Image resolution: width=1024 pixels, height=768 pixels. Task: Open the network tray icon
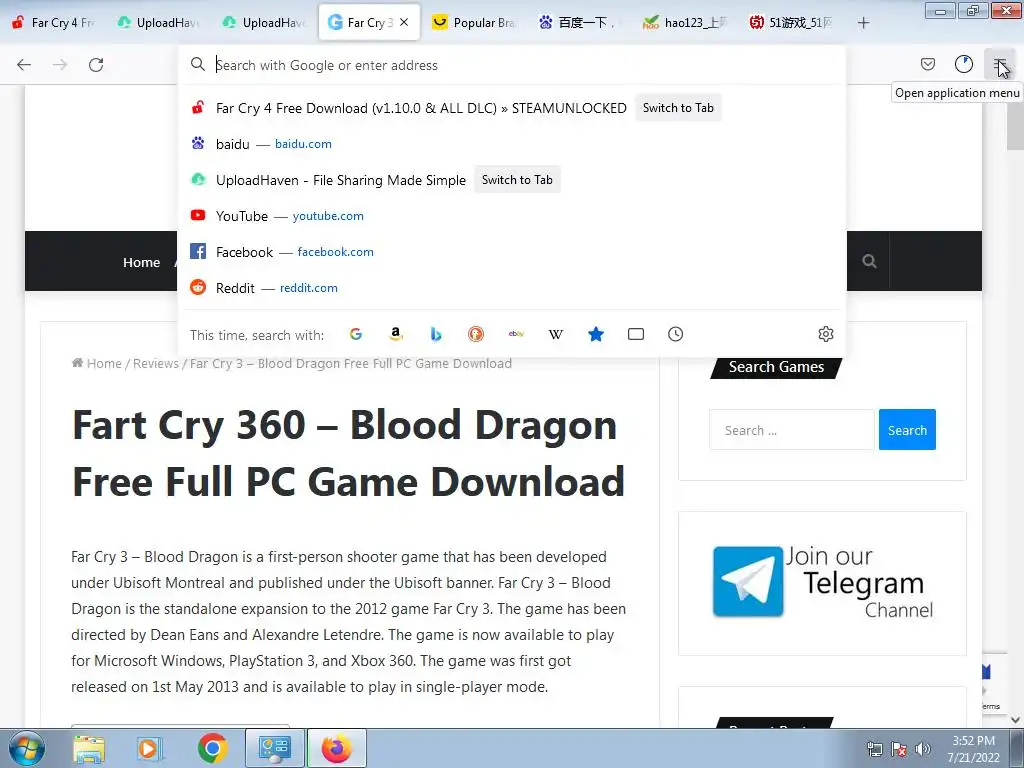click(x=874, y=749)
